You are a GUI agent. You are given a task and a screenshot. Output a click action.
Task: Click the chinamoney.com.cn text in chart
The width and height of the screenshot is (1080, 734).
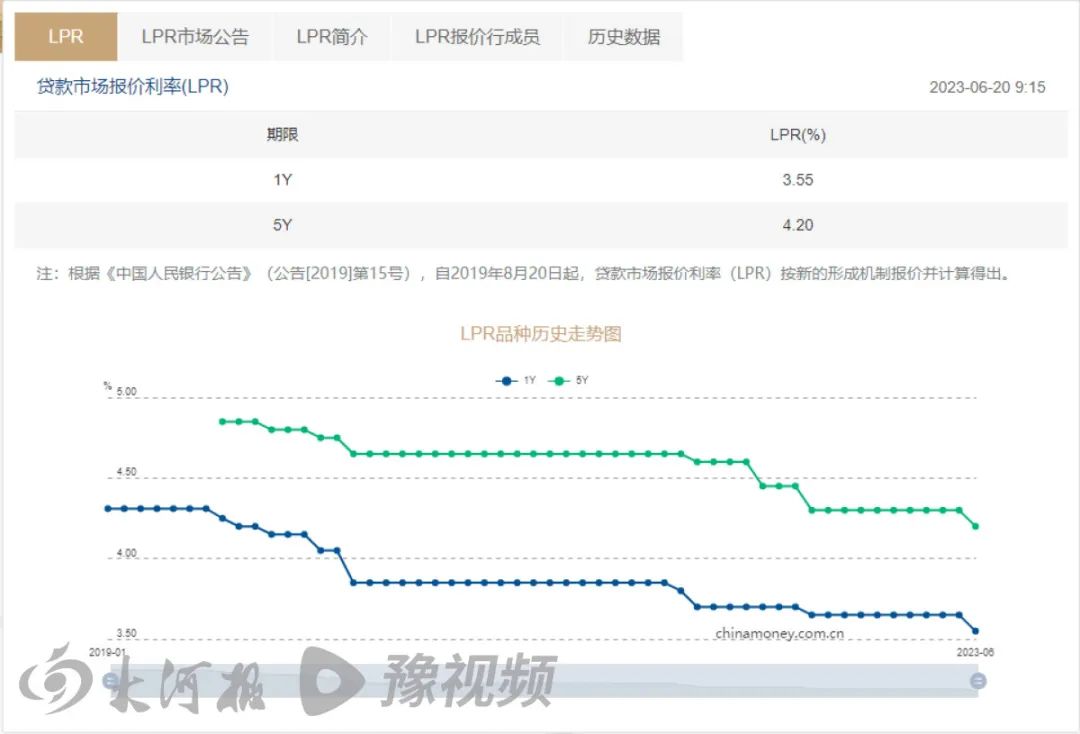[779, 633]
